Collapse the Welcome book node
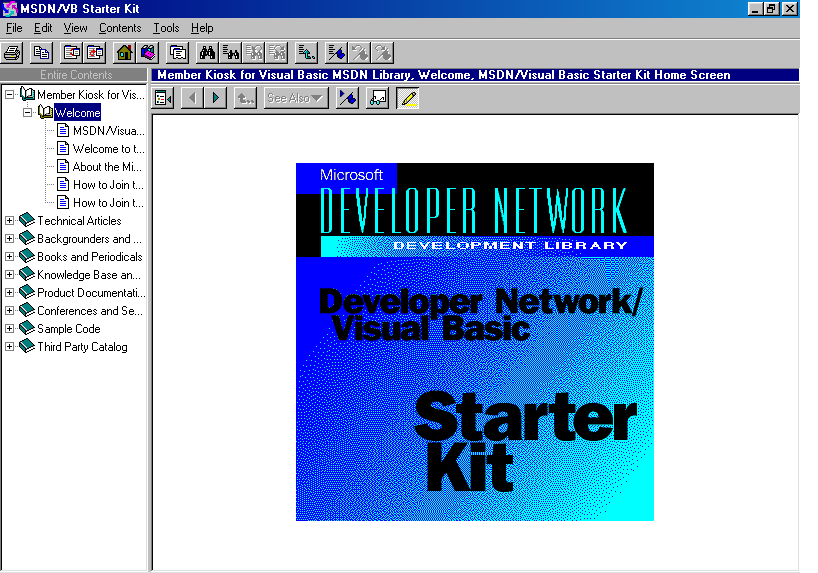 27,112
